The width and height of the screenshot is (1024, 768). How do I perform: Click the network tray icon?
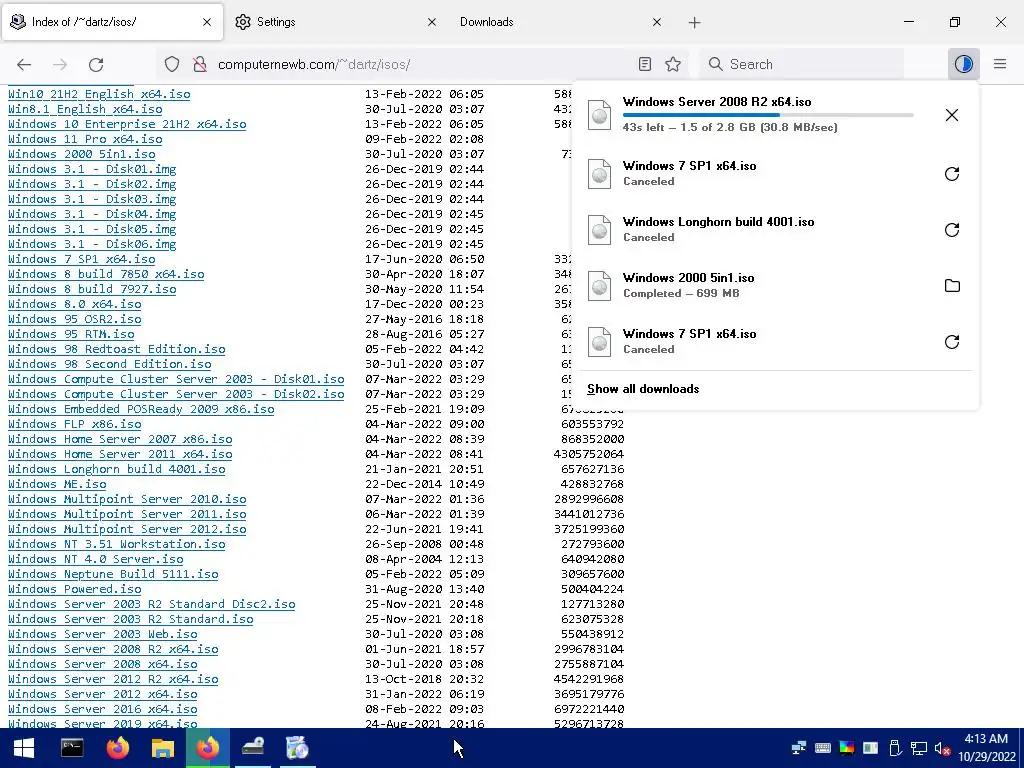click(919, 748)
